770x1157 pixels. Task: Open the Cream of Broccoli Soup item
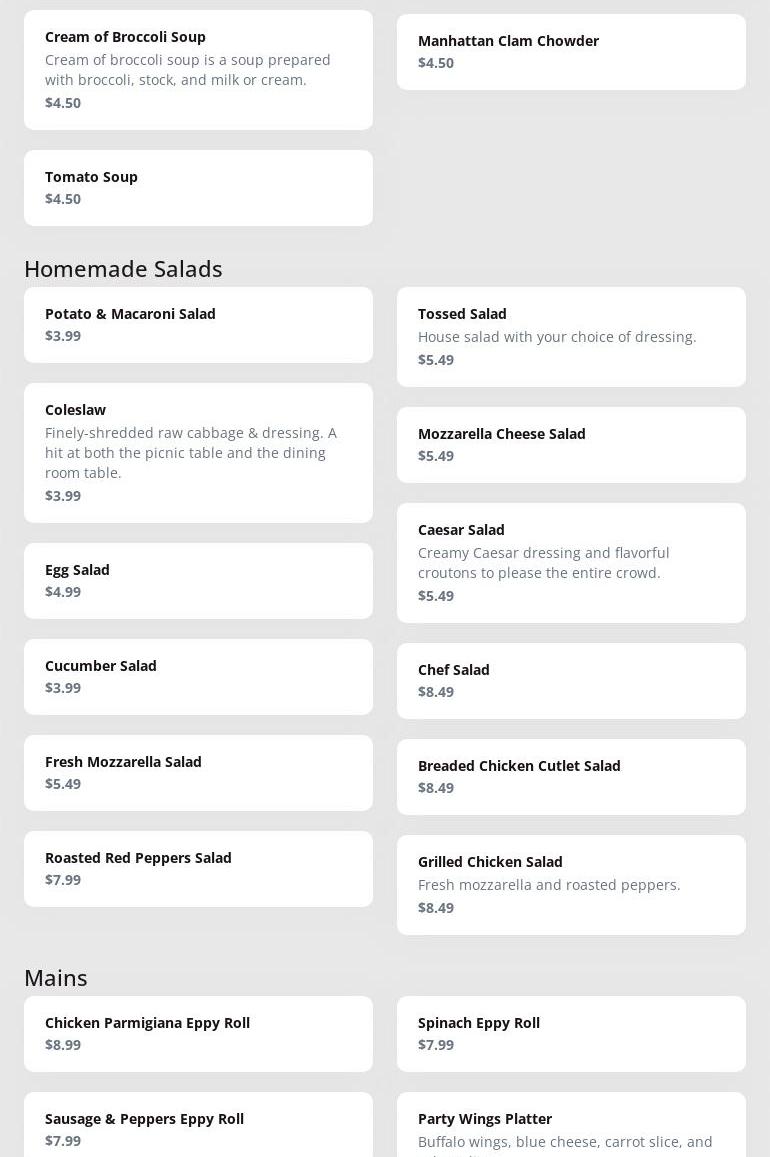pyautogui.click(x=198, y=70)
